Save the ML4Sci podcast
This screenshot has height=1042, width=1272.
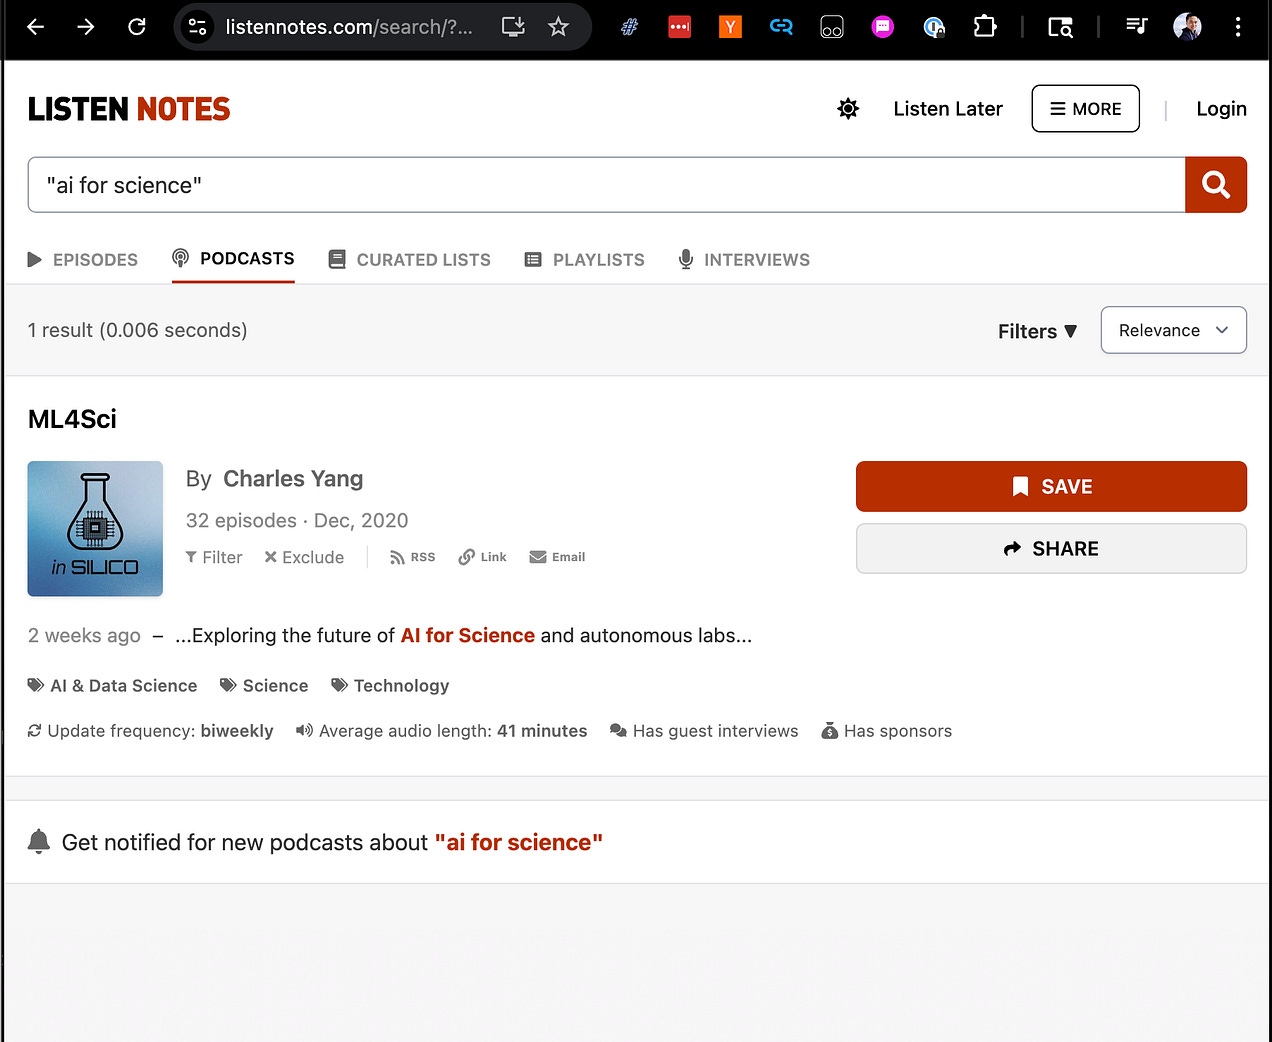(1051, 486)
